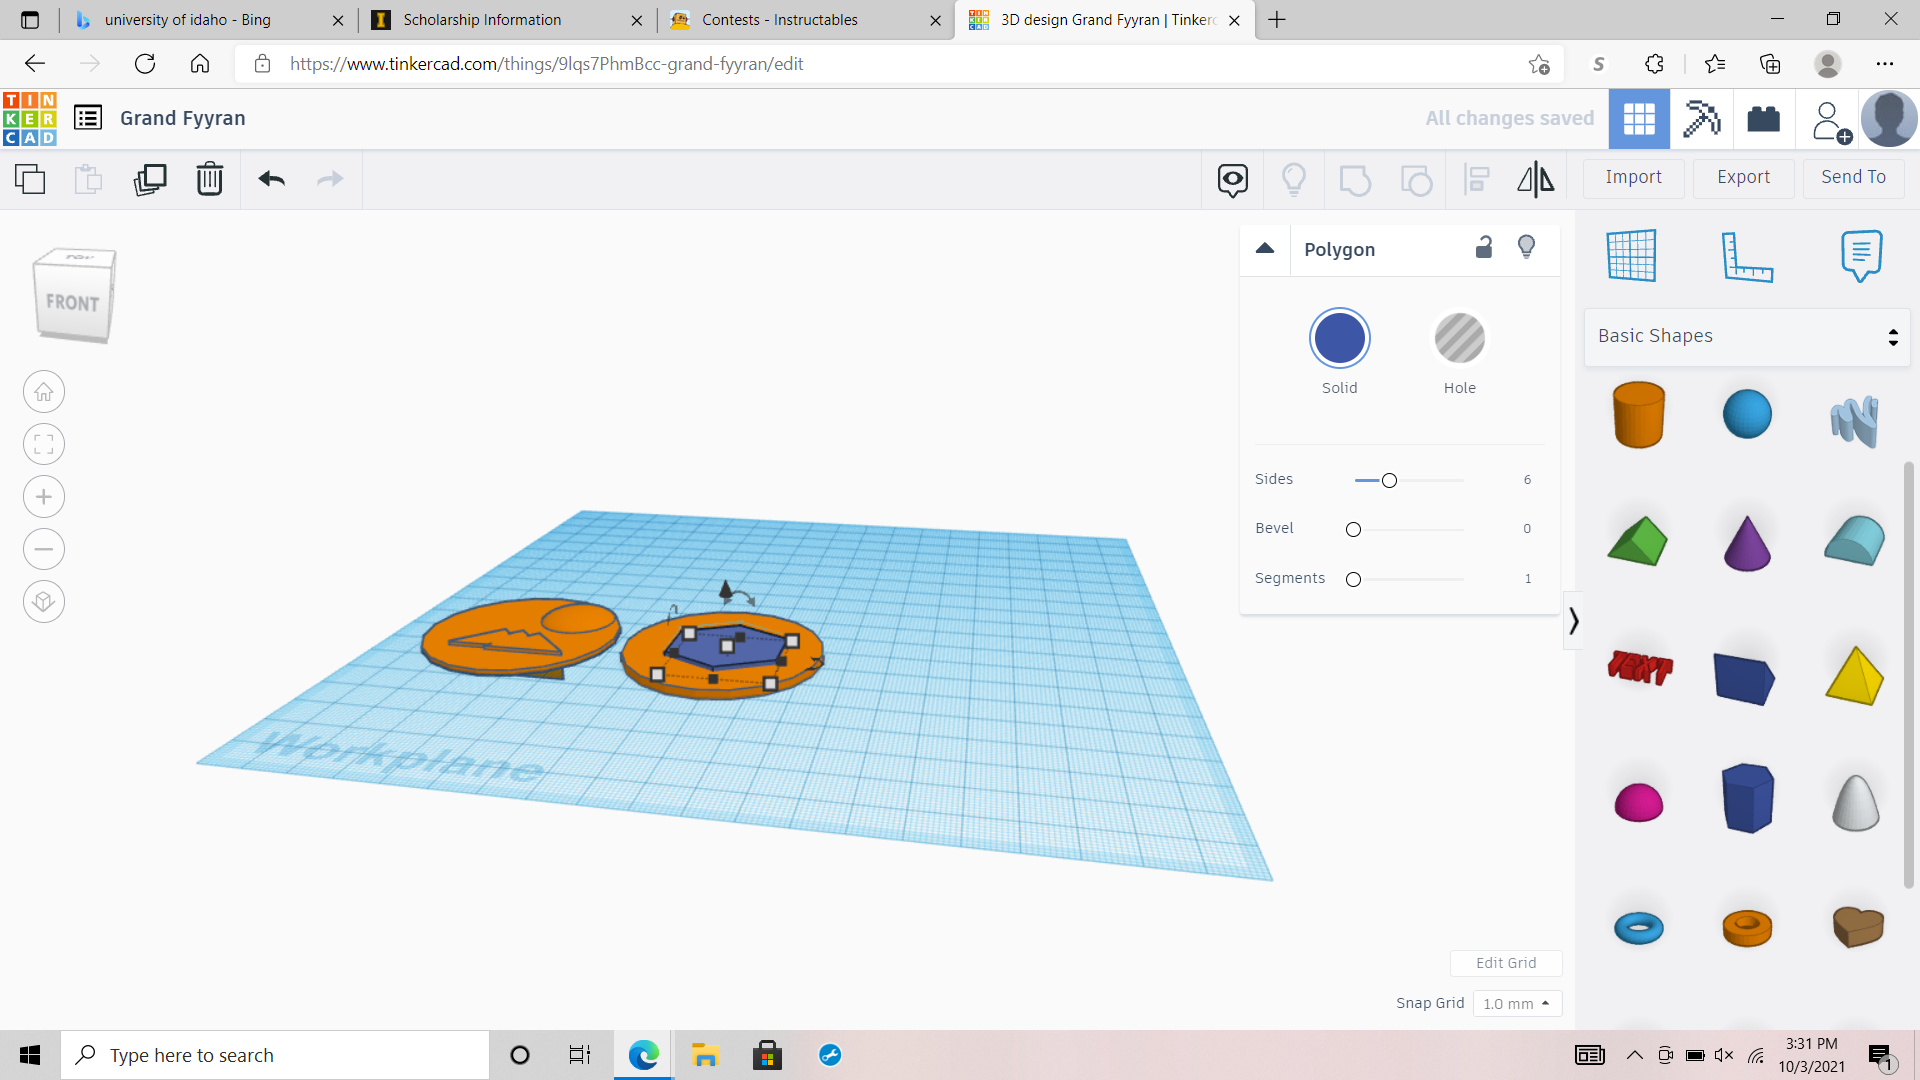This screenshot has height=1080, width=1920.
Task: Open the Notes tool
Action: click(x=1860, y=256)
